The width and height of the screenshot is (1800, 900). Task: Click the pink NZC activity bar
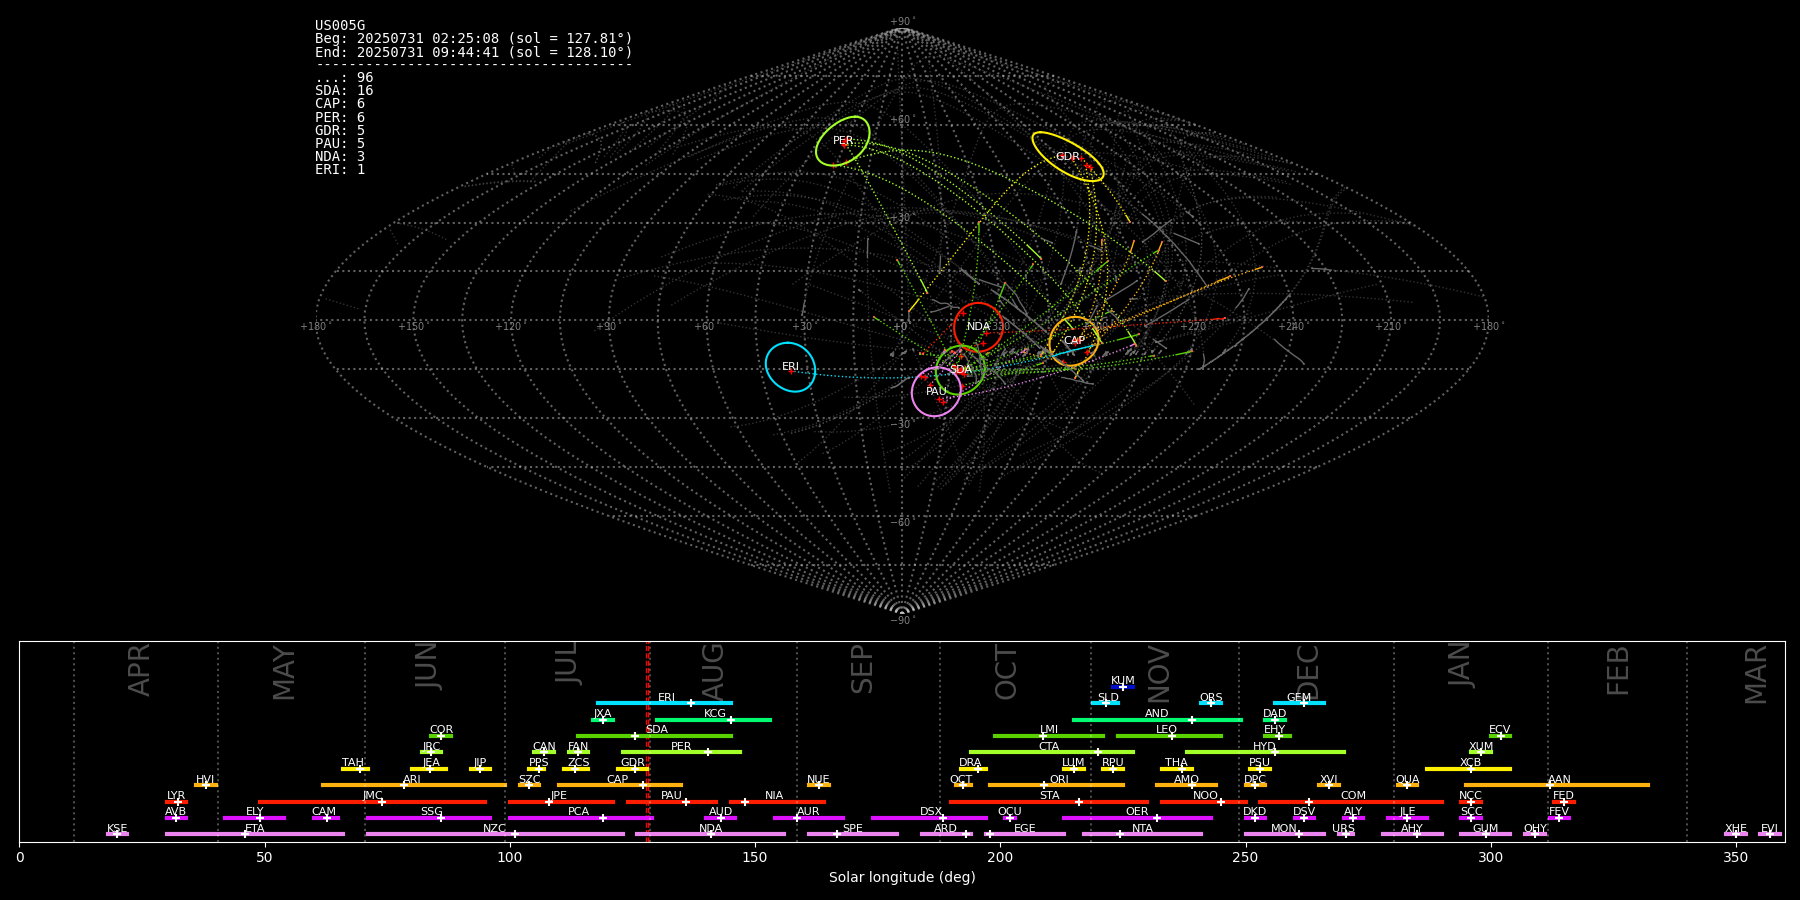point(495,834)
